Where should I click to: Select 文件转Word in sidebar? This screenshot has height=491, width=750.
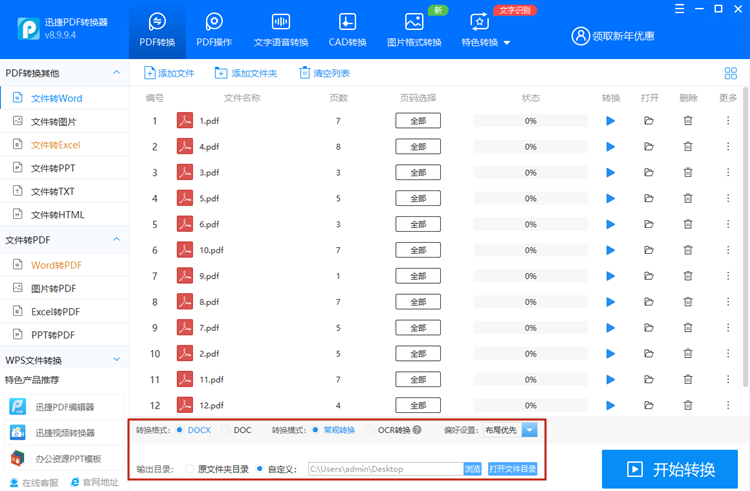click(65, 98)
